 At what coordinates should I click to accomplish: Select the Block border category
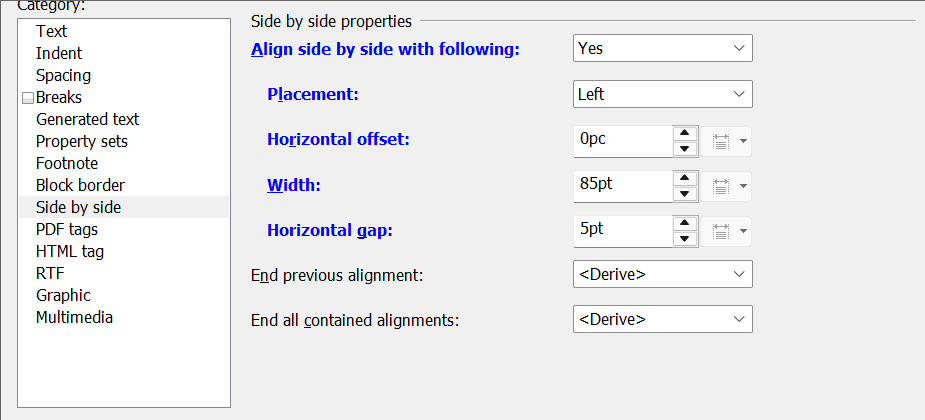pyautogui.click(x=80, y=185)
